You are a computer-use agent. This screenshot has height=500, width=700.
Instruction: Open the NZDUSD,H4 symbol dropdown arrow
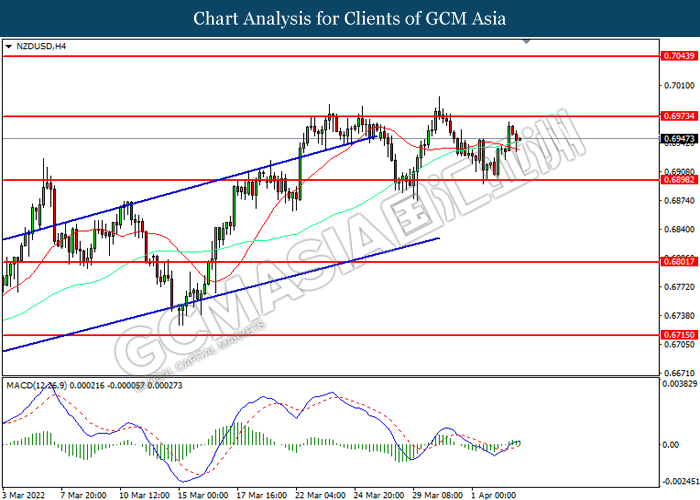pos(8,46)
